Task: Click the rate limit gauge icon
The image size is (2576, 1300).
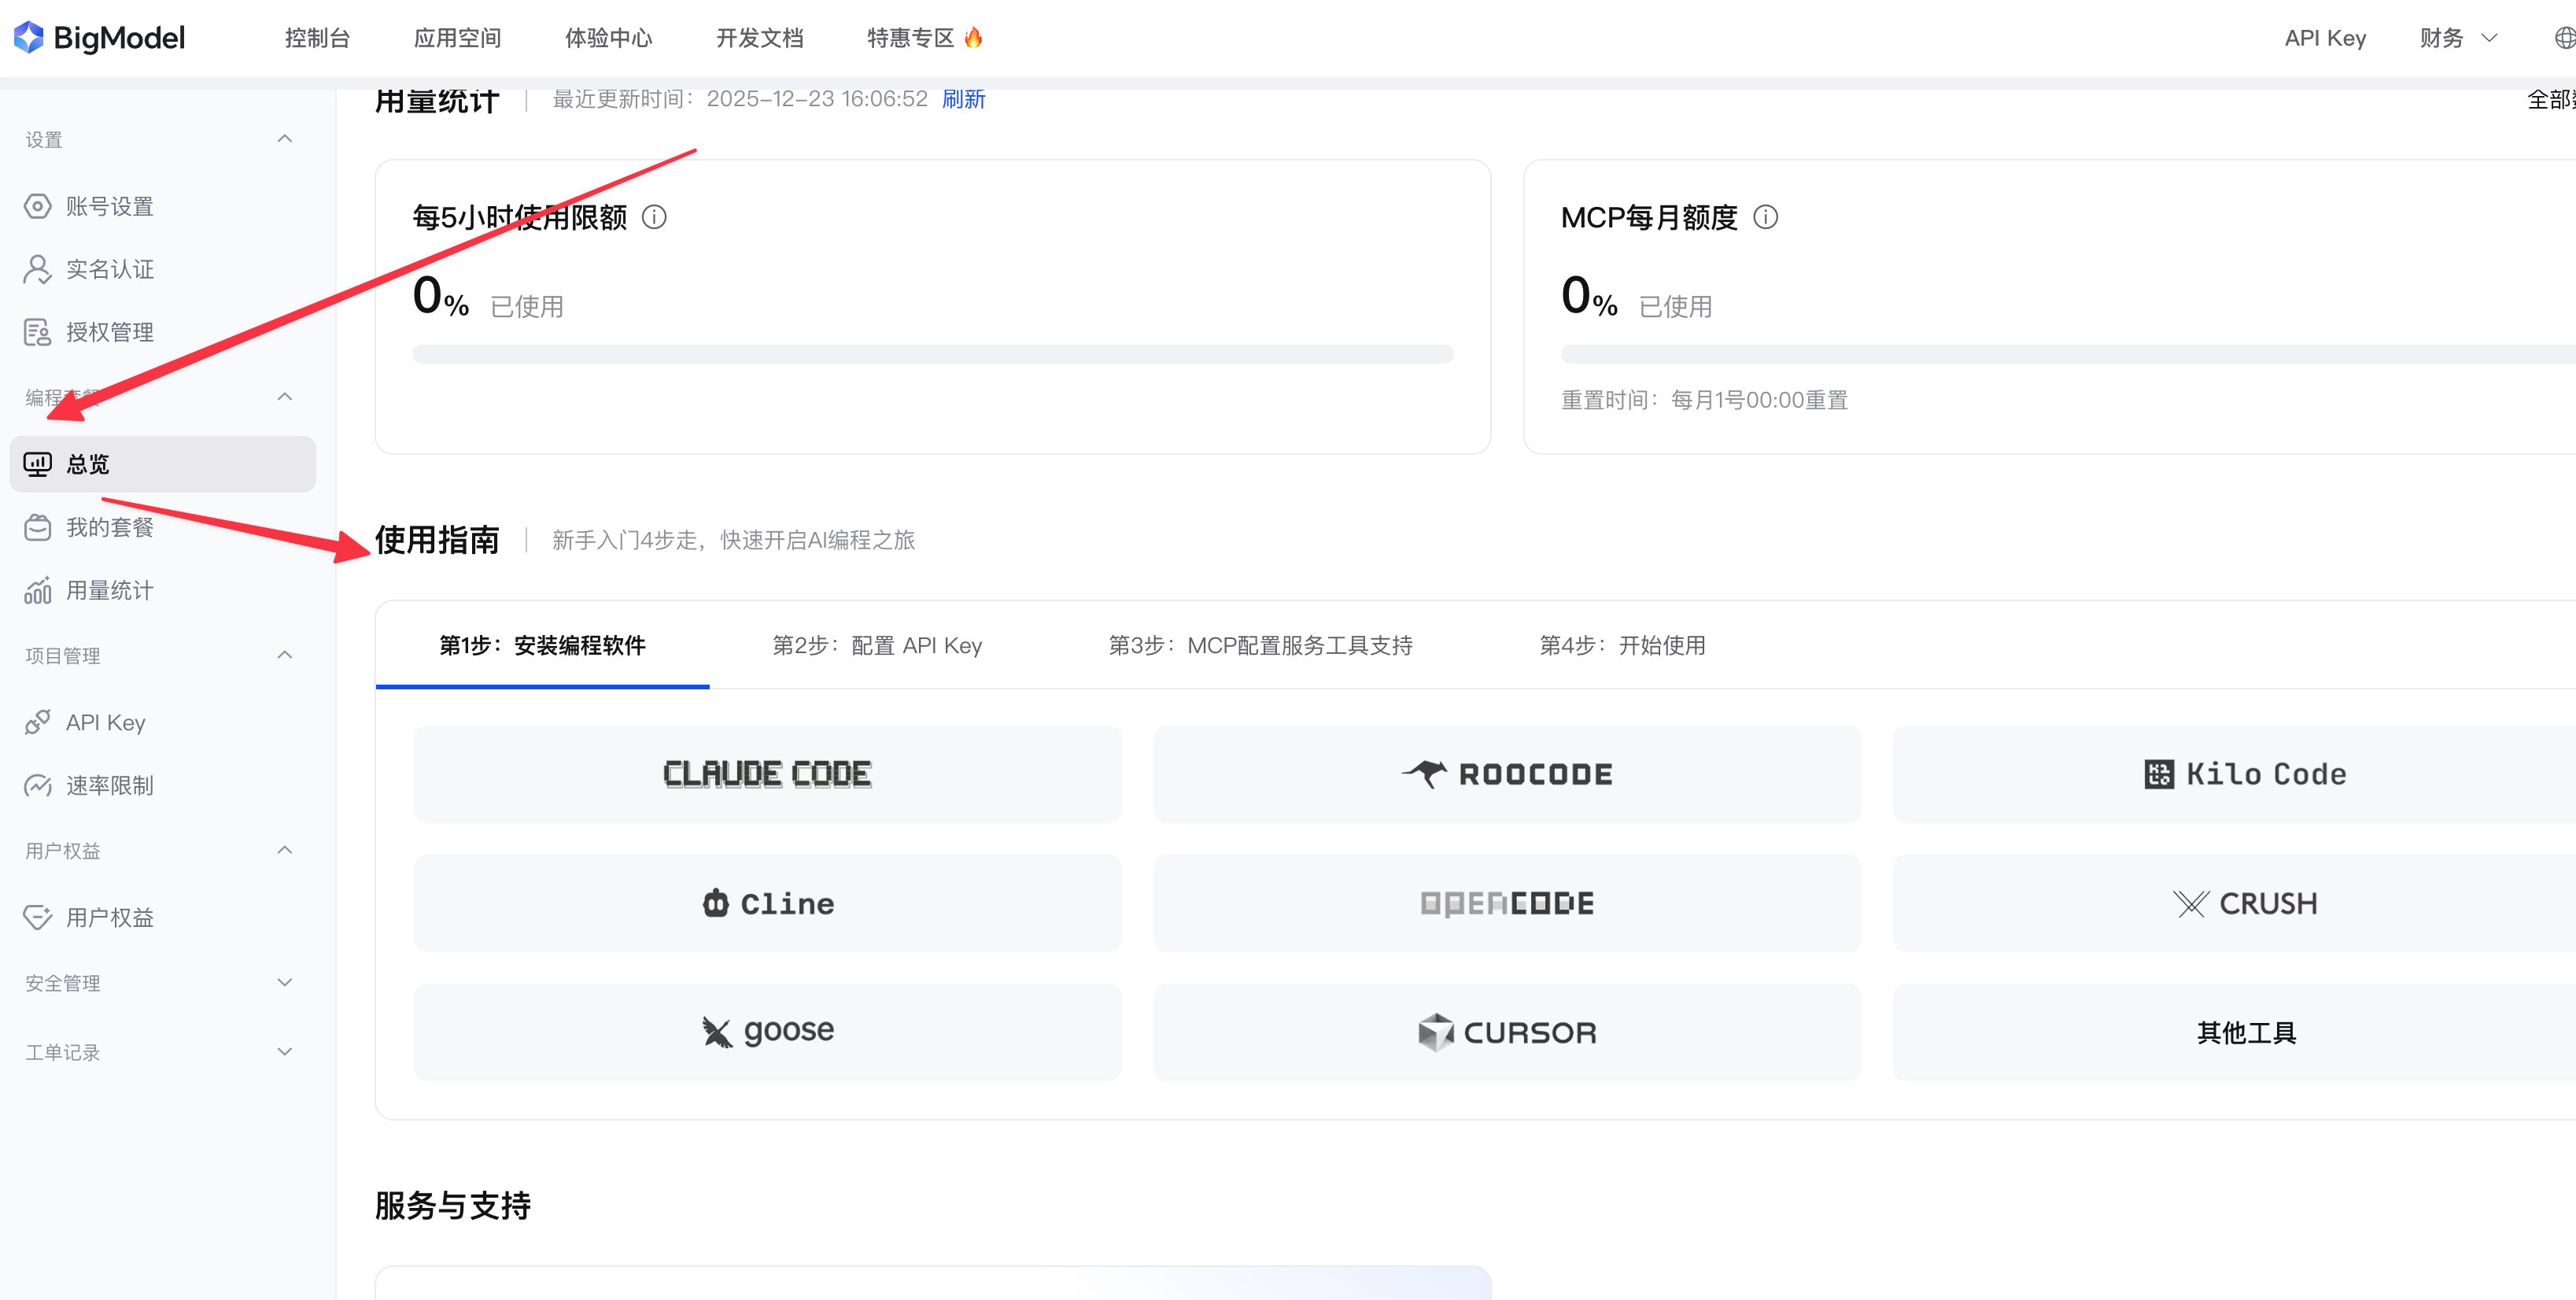Action: pyautogui.click(x=37, y=785)
